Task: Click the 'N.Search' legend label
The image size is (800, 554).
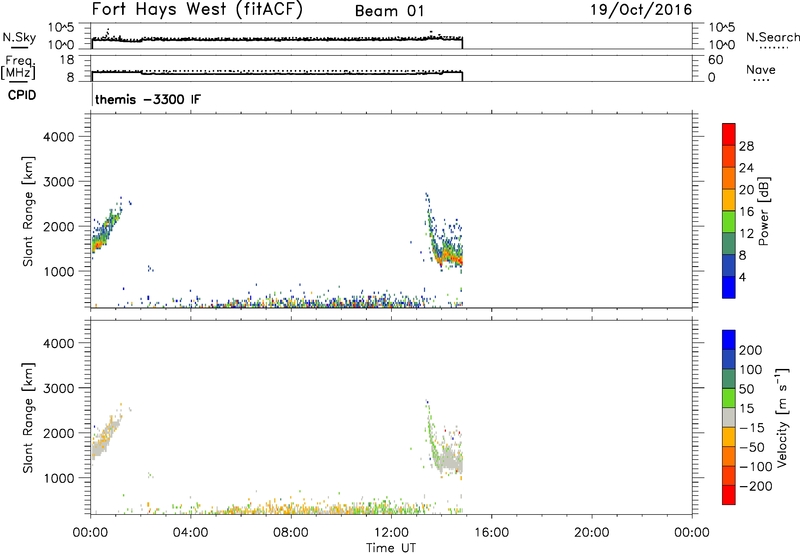Action: [772, 37]
